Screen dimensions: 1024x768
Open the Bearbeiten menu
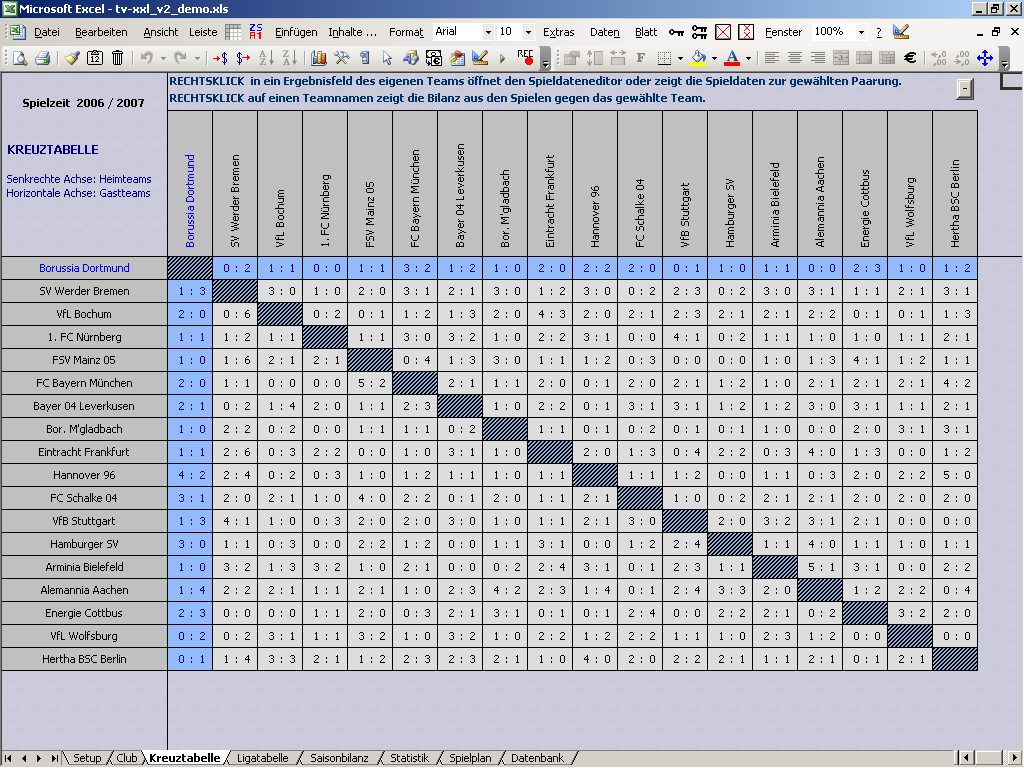click(101, 32)
